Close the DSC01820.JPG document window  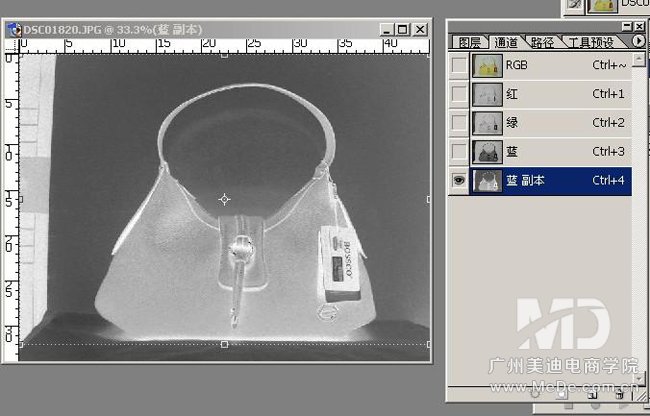(420, 29)
